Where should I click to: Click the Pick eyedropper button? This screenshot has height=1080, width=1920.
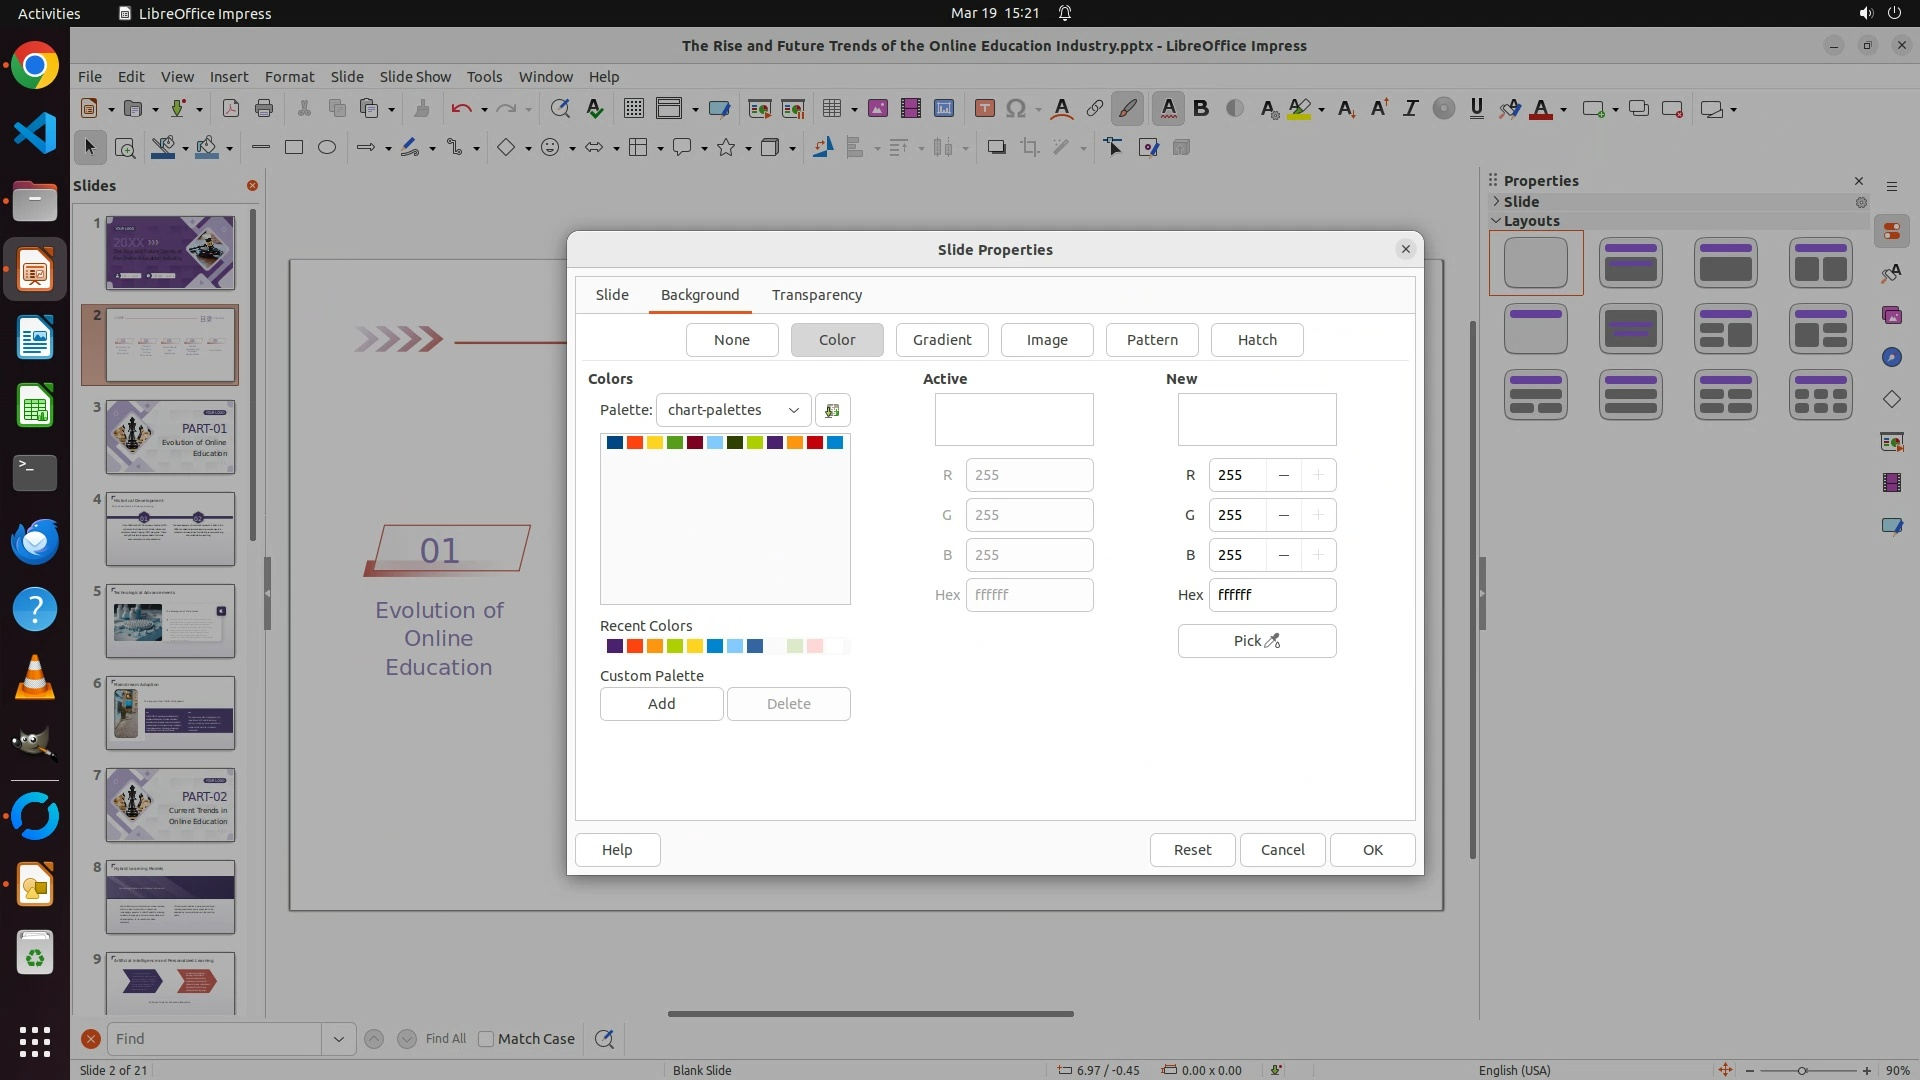[x=1256, y=641]
